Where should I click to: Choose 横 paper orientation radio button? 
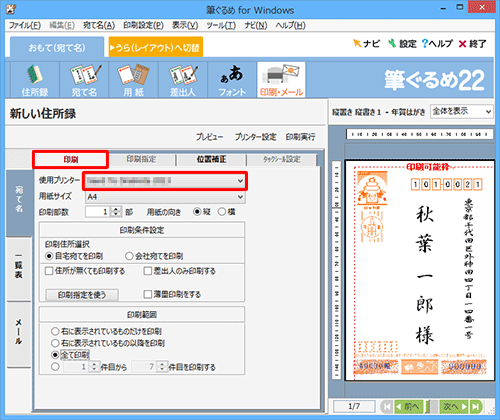click(222, 212)
